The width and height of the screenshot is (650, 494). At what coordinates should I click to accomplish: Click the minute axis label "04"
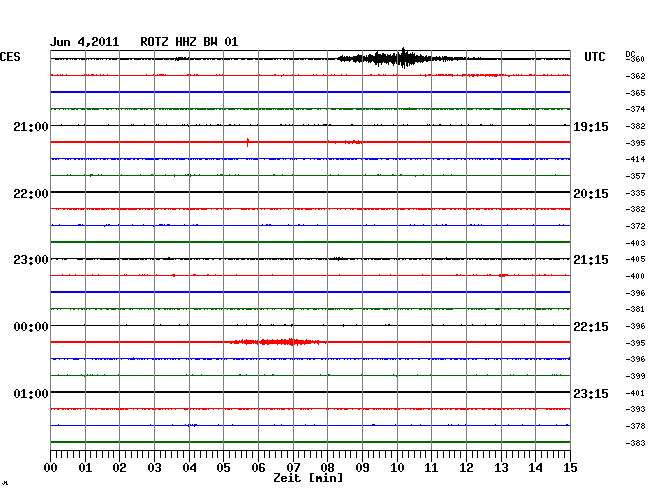[x=189, y=468]
